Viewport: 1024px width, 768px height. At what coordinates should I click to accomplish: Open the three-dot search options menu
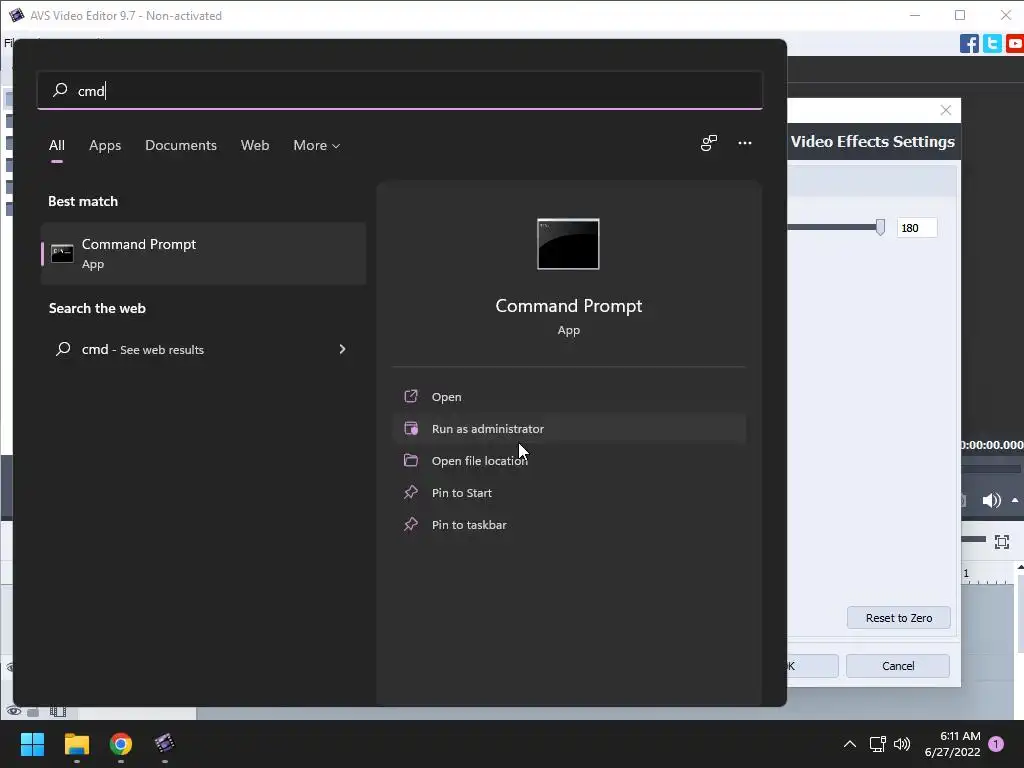point(744,143)
